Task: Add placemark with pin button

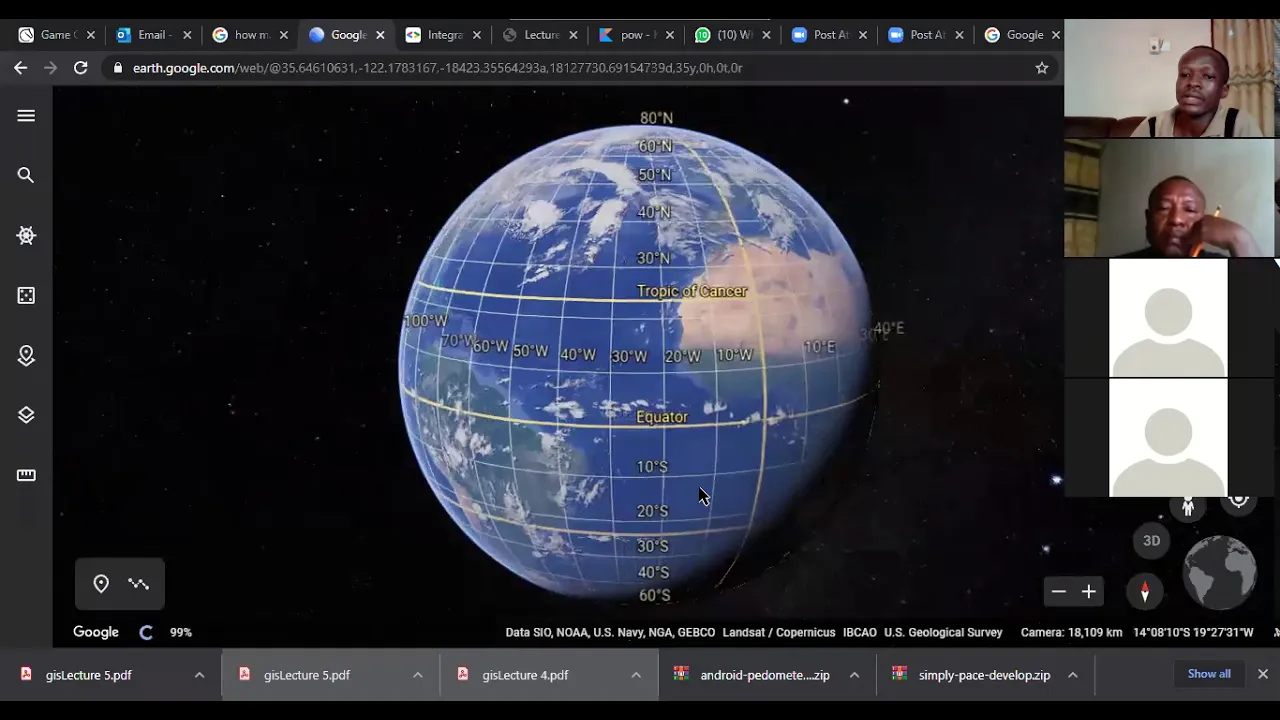Action: point(101,584)
